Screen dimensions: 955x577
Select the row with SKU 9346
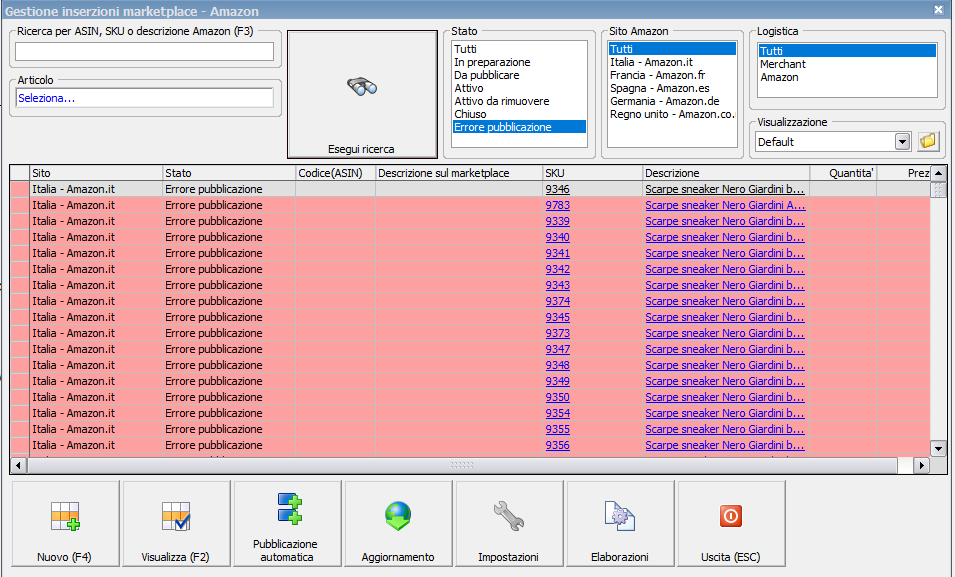(x=470, y=189)
